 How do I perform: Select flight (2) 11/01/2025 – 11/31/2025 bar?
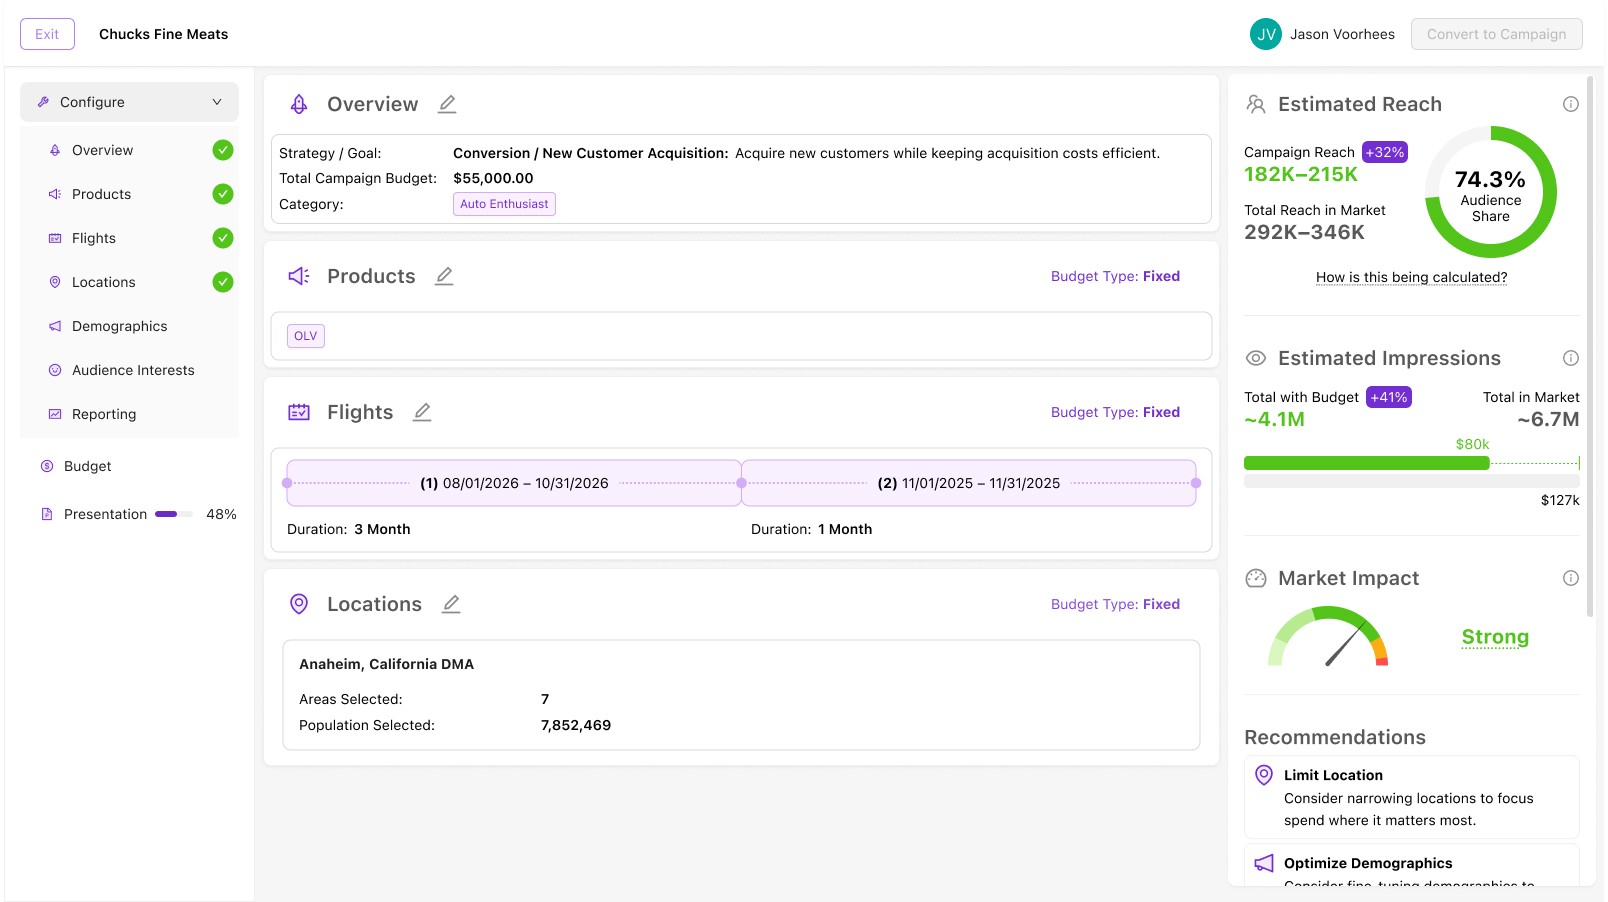(968, 483)
